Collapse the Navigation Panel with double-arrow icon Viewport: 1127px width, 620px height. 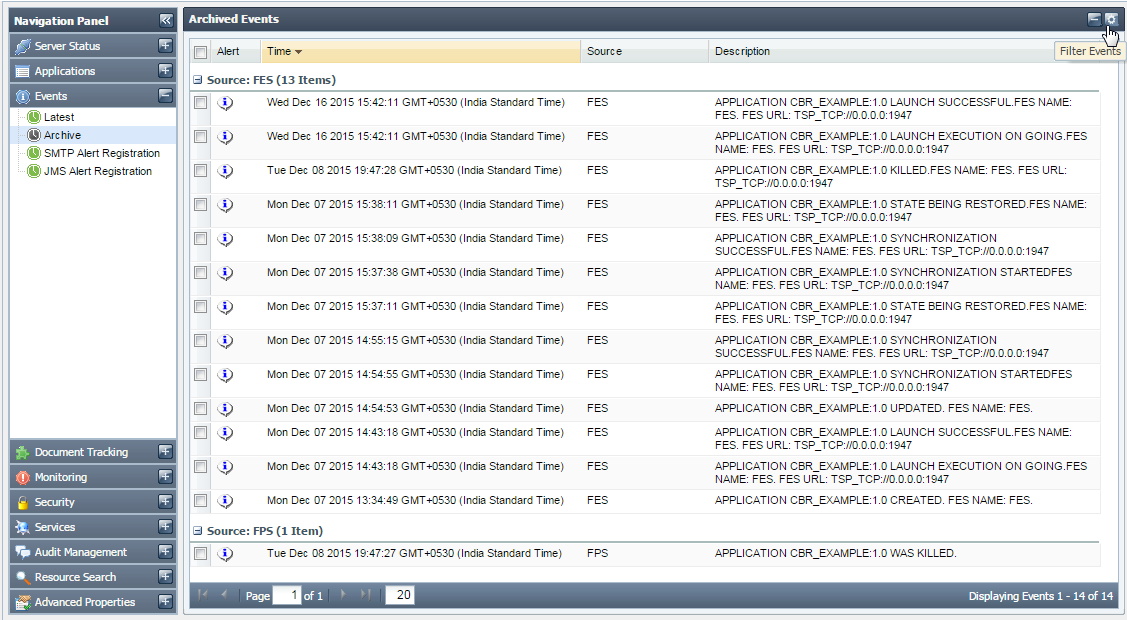tap(165, 20)
